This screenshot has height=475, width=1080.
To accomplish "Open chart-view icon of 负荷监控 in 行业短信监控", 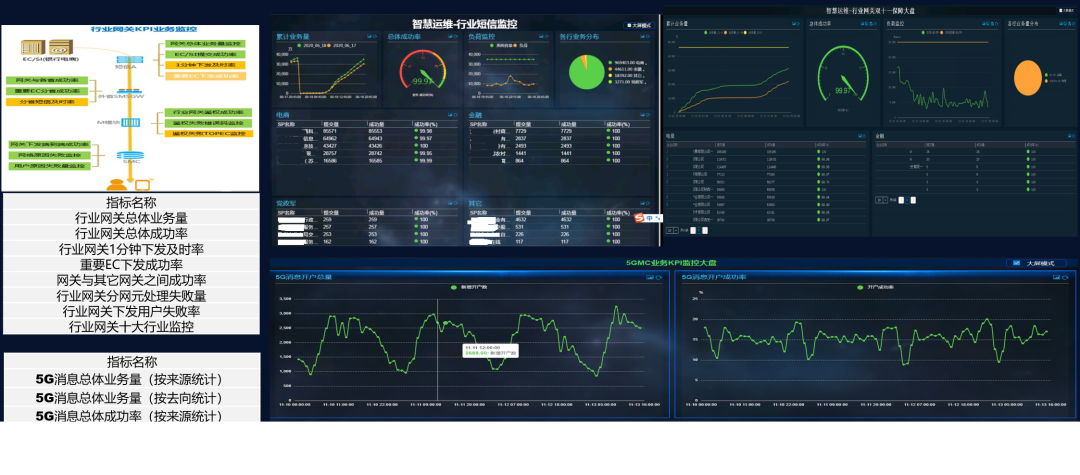I will [x=541, y=36].
